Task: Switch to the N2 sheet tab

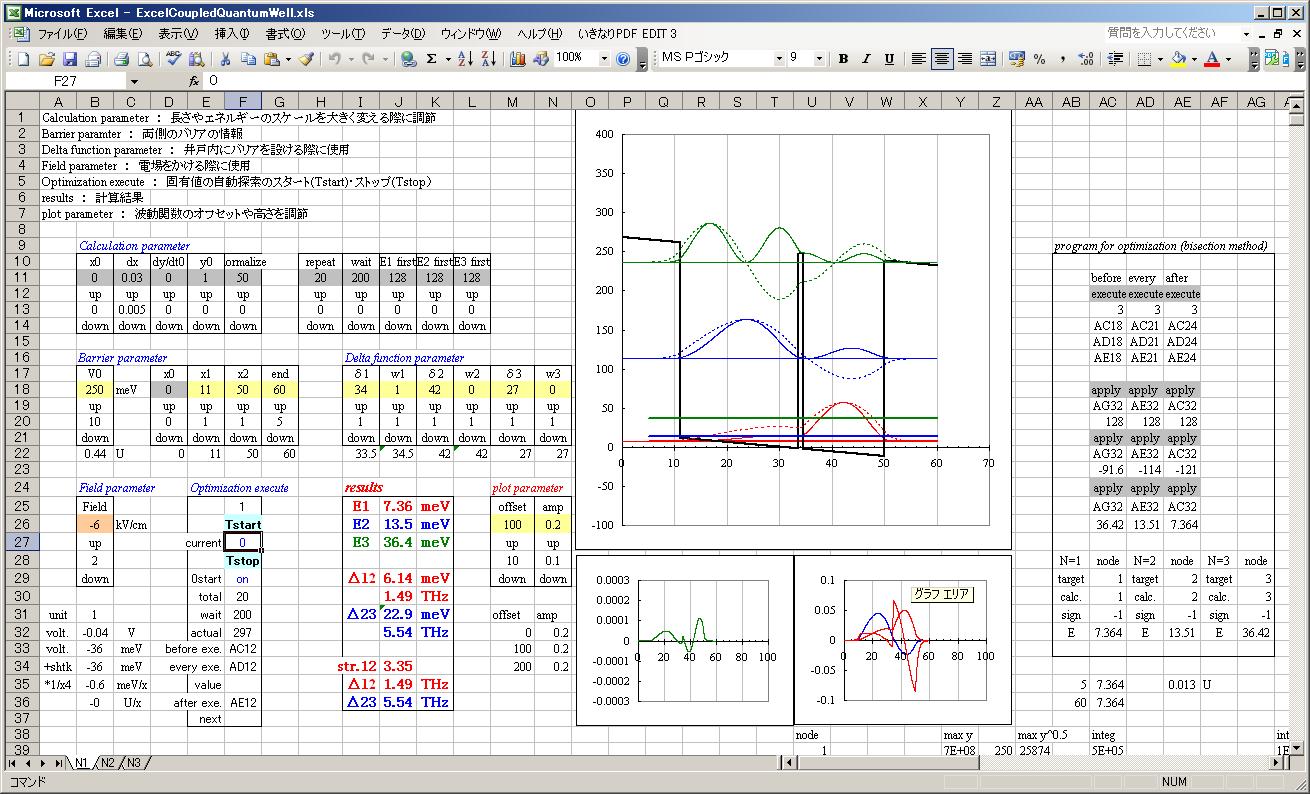Action: click(x=108, y=763)
